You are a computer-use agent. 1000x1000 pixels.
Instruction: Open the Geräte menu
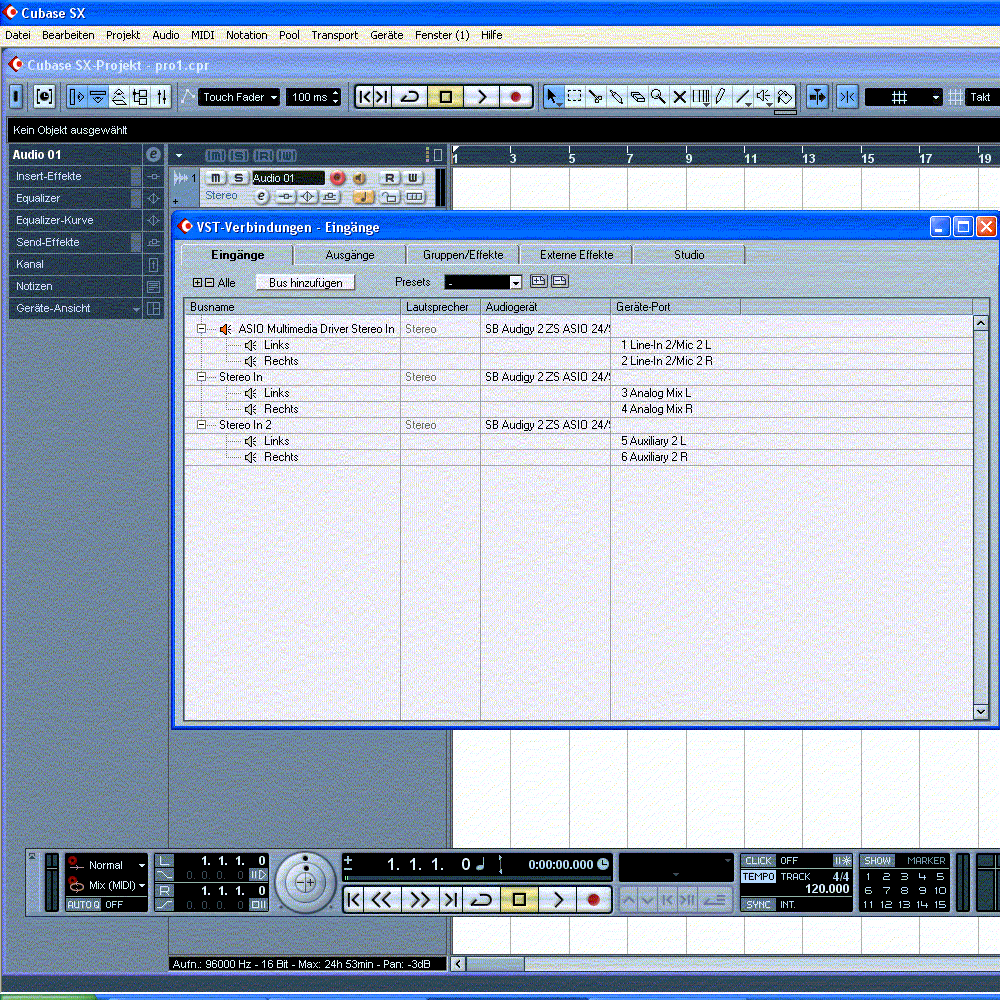pos(386,35)
